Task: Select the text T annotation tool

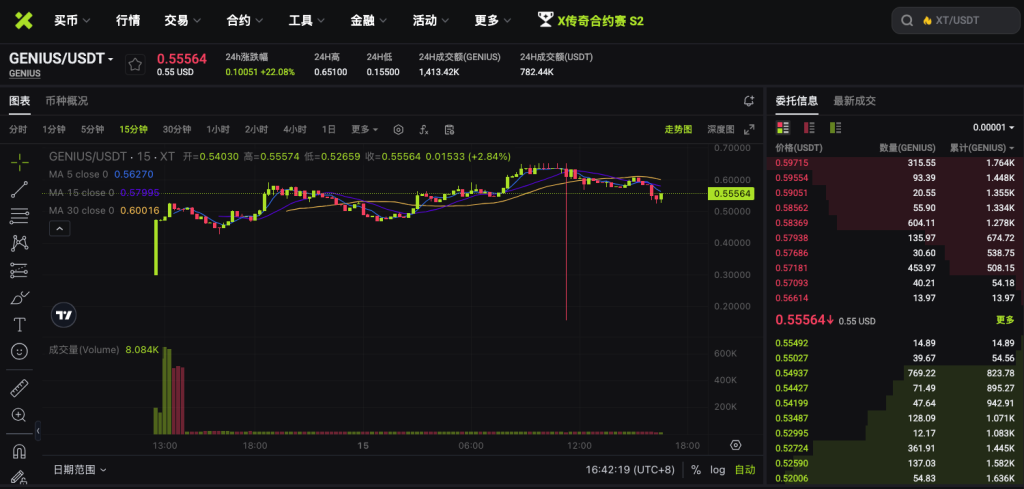Action: 20,324
